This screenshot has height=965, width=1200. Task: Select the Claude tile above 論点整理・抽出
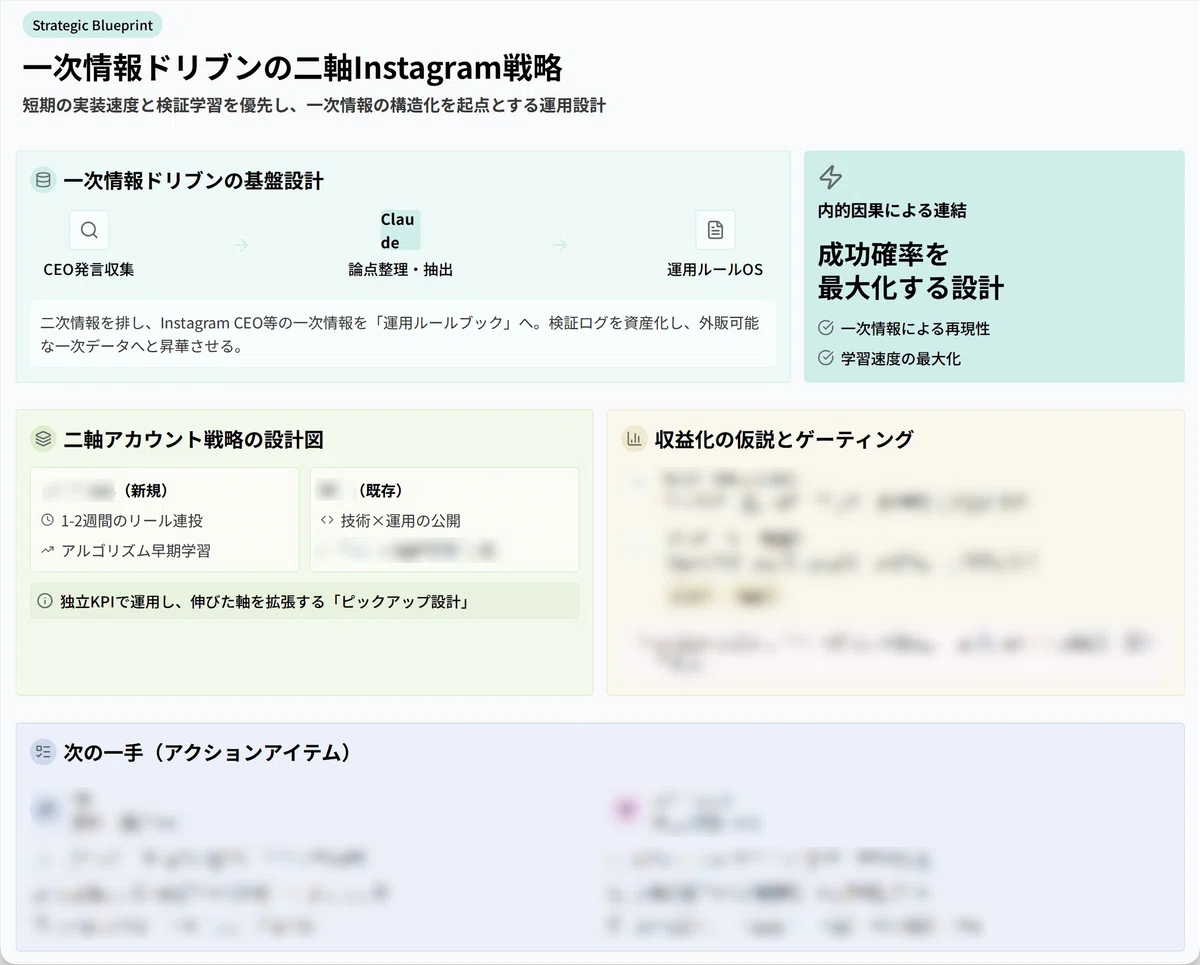pos(400,230)
